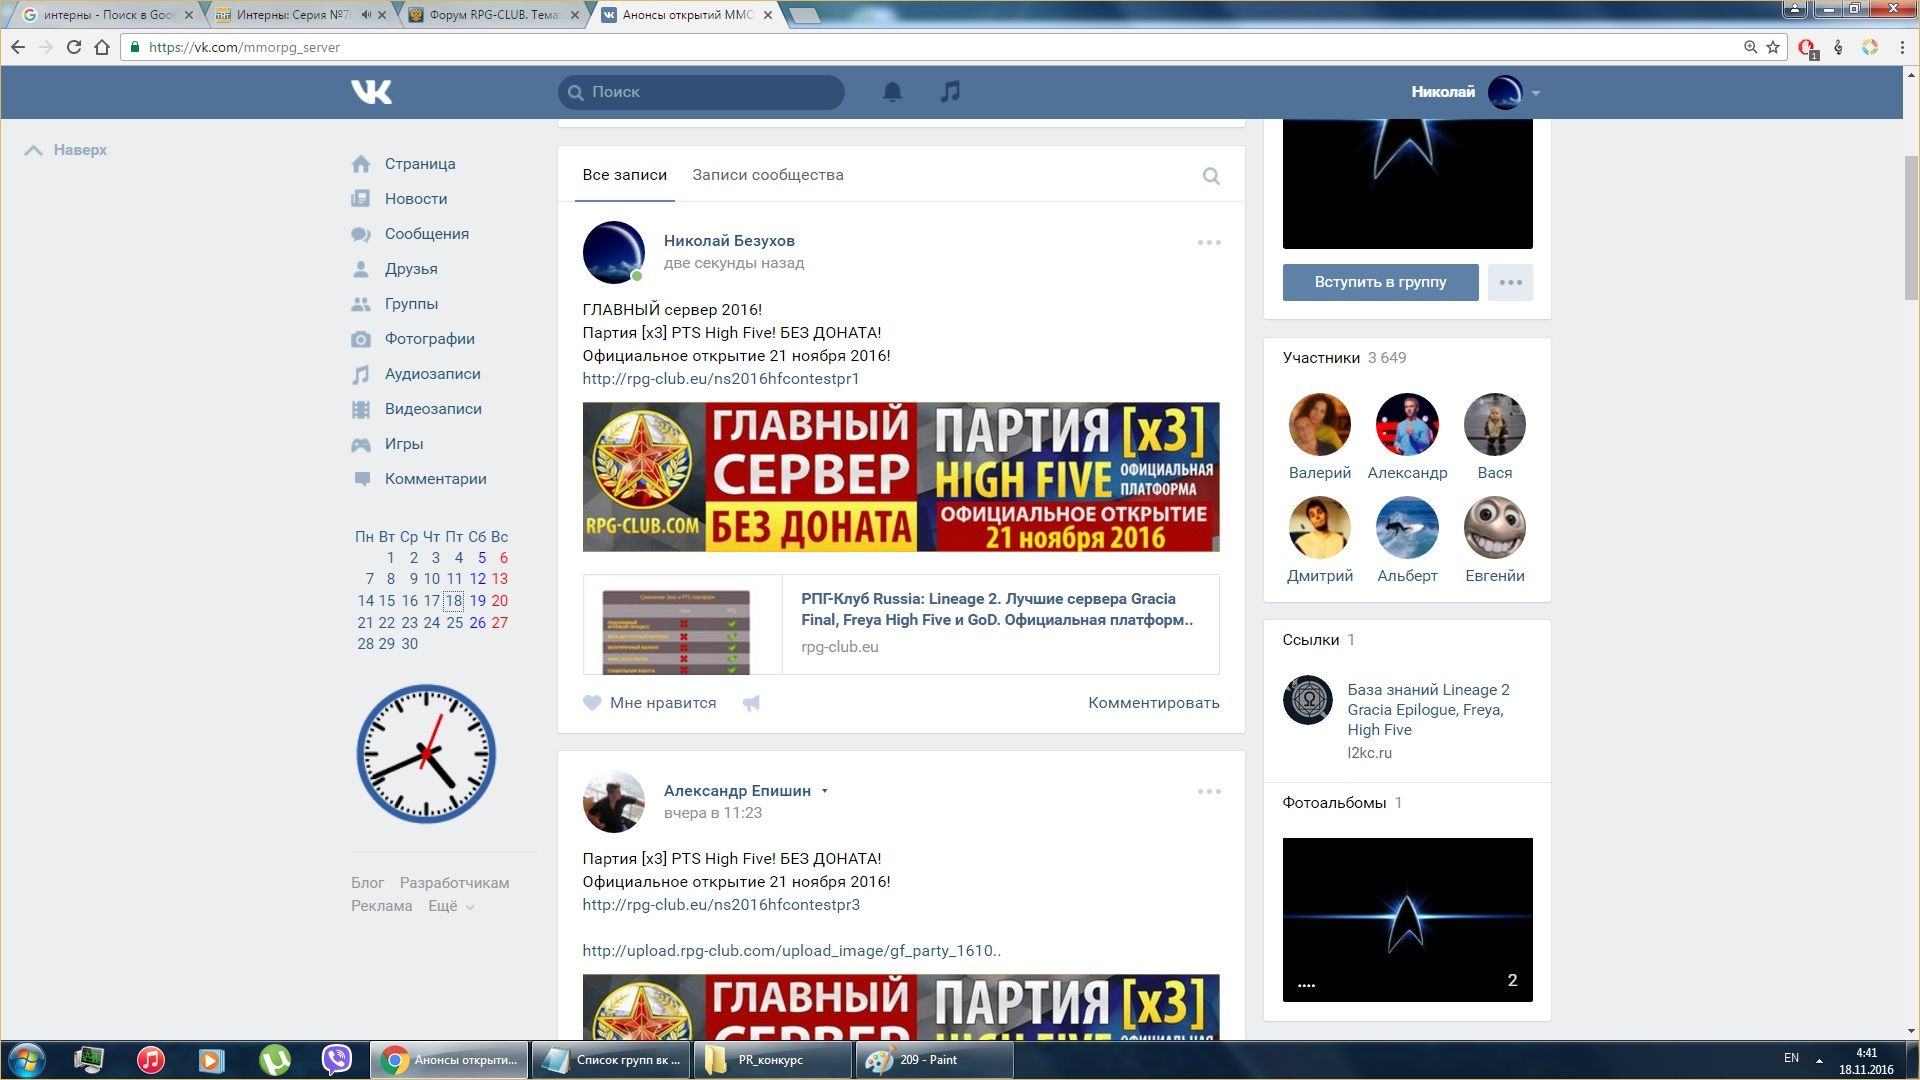1920x1080 pixels.
Task: Click the wall search magnifier icon
Action: pyautogui.click(x=1211, y=176)
